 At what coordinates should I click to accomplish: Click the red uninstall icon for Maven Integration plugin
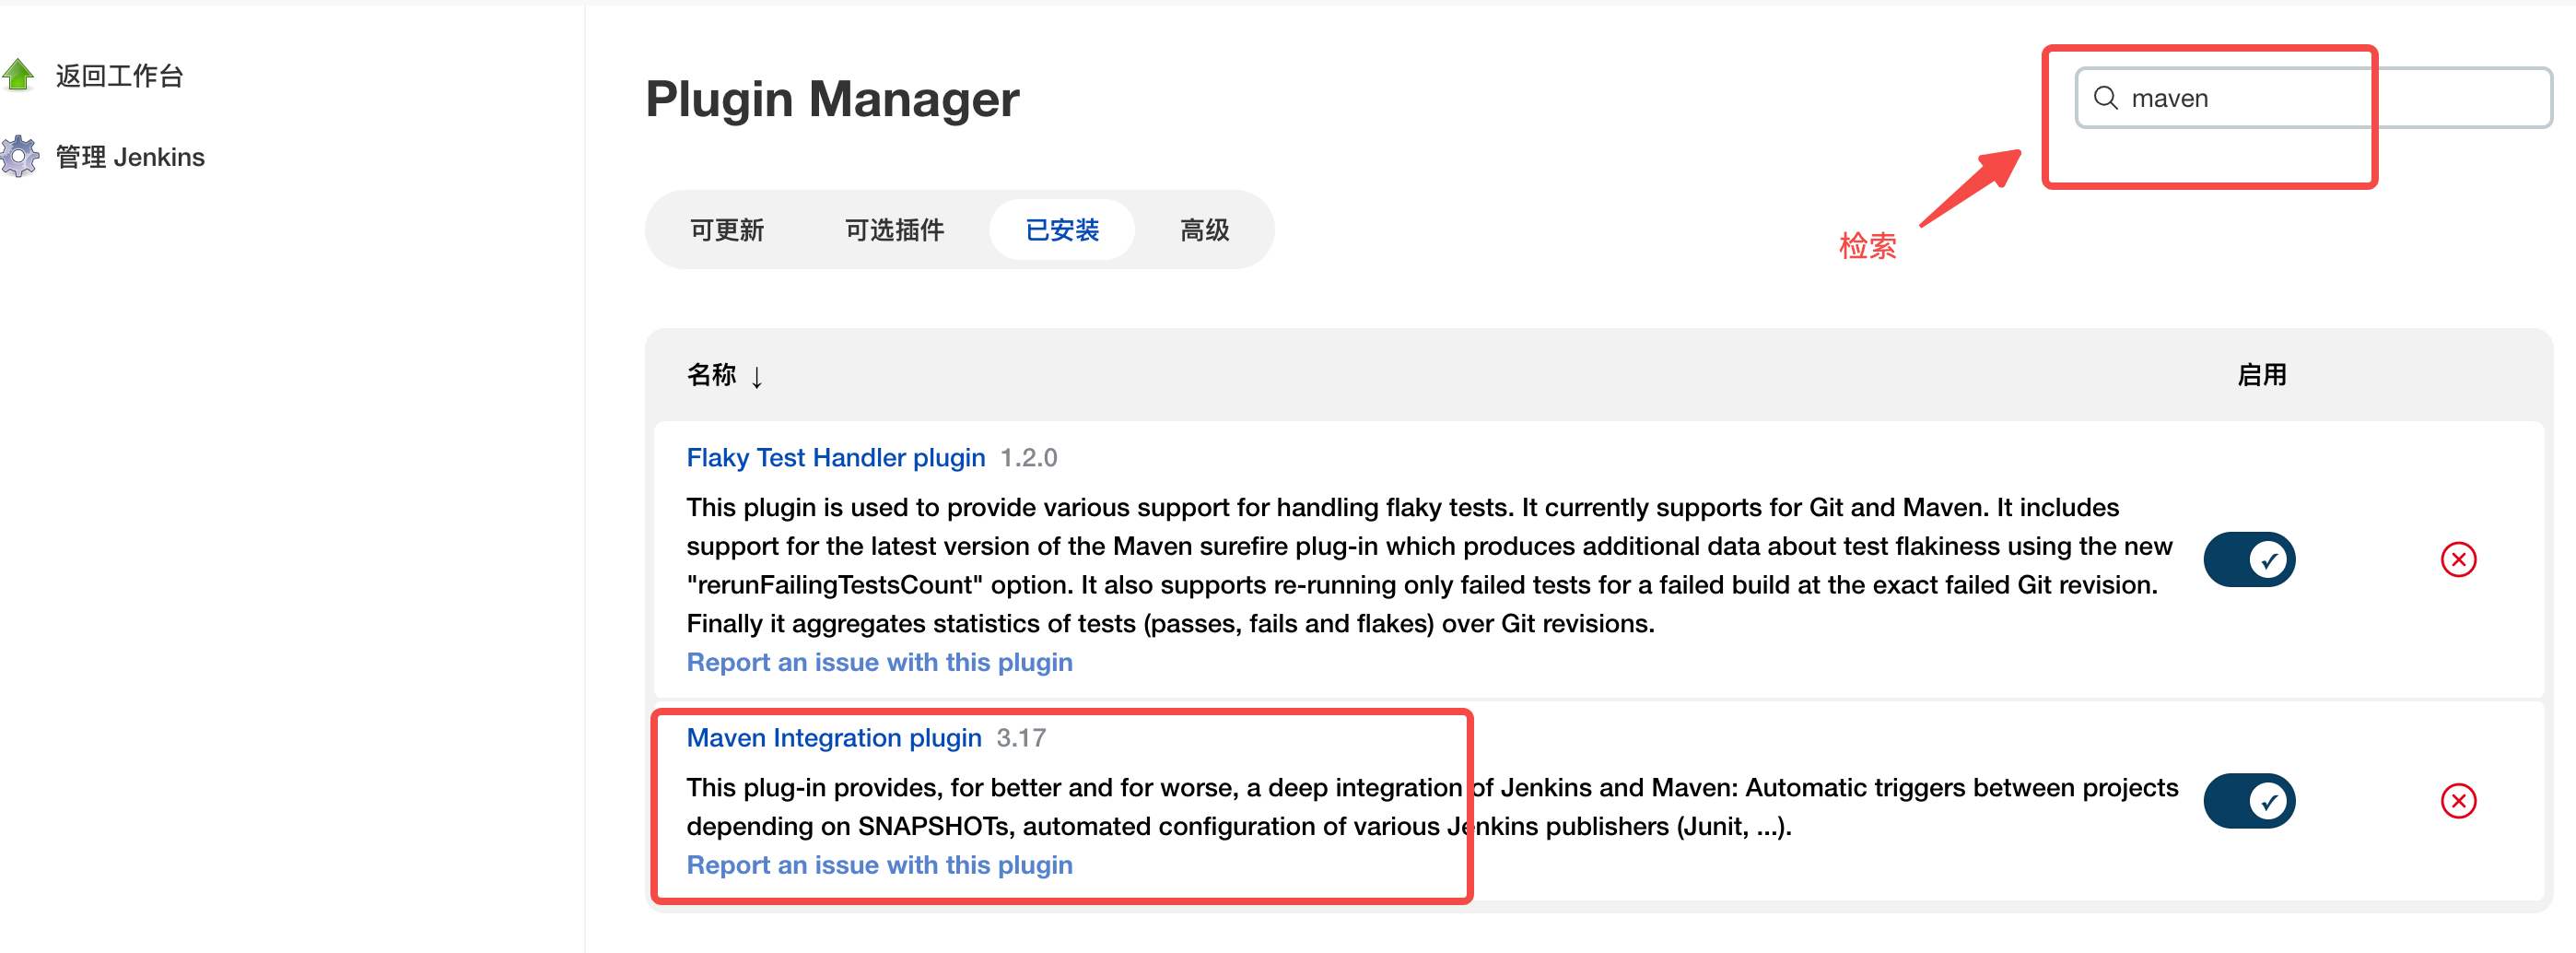[2460, 800]
